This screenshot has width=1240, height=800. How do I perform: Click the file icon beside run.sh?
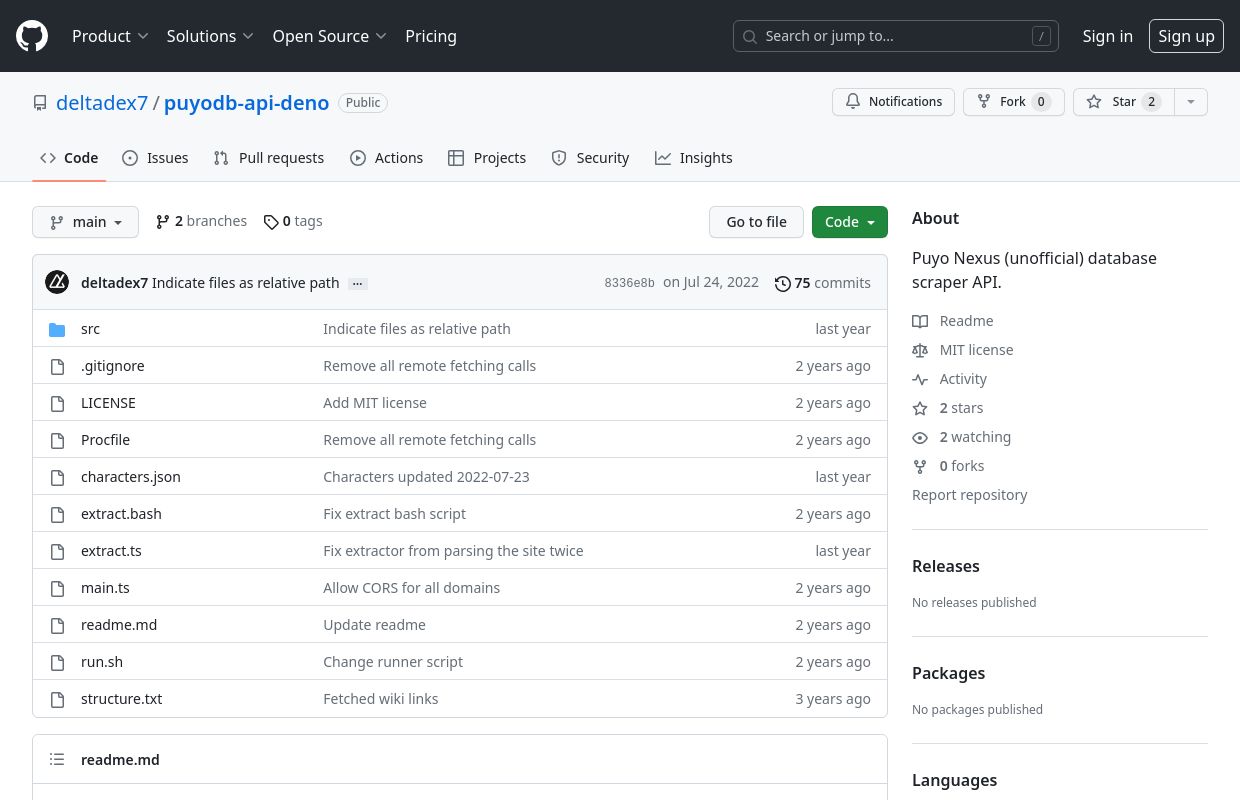pyautogui.click(x=57, y=662)
